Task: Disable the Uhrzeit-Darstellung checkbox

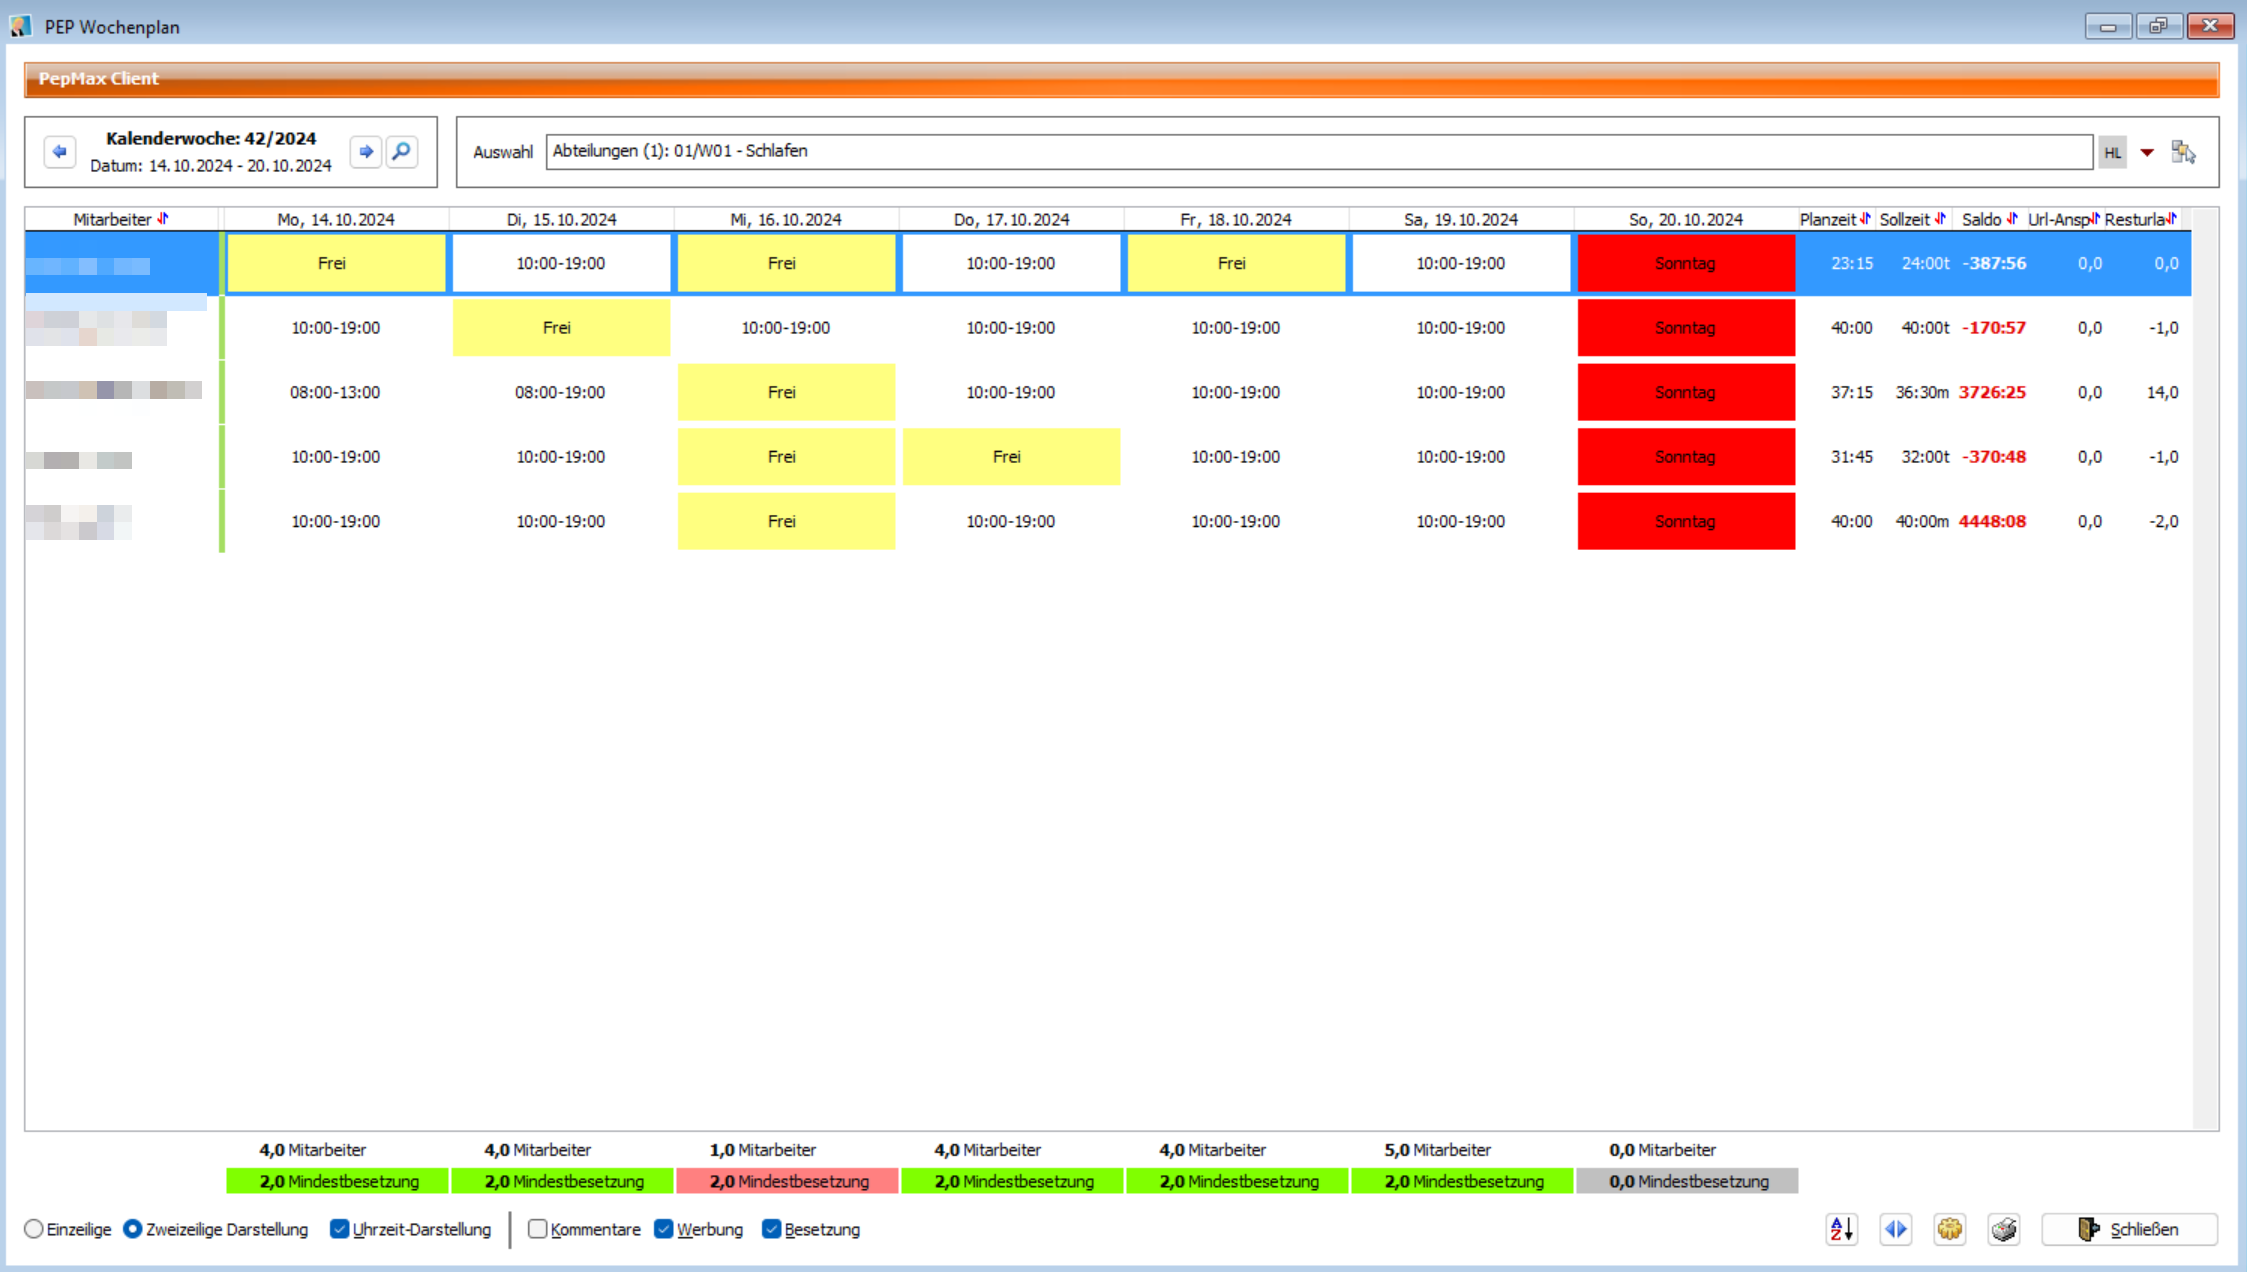Action: click(340, 1229)
